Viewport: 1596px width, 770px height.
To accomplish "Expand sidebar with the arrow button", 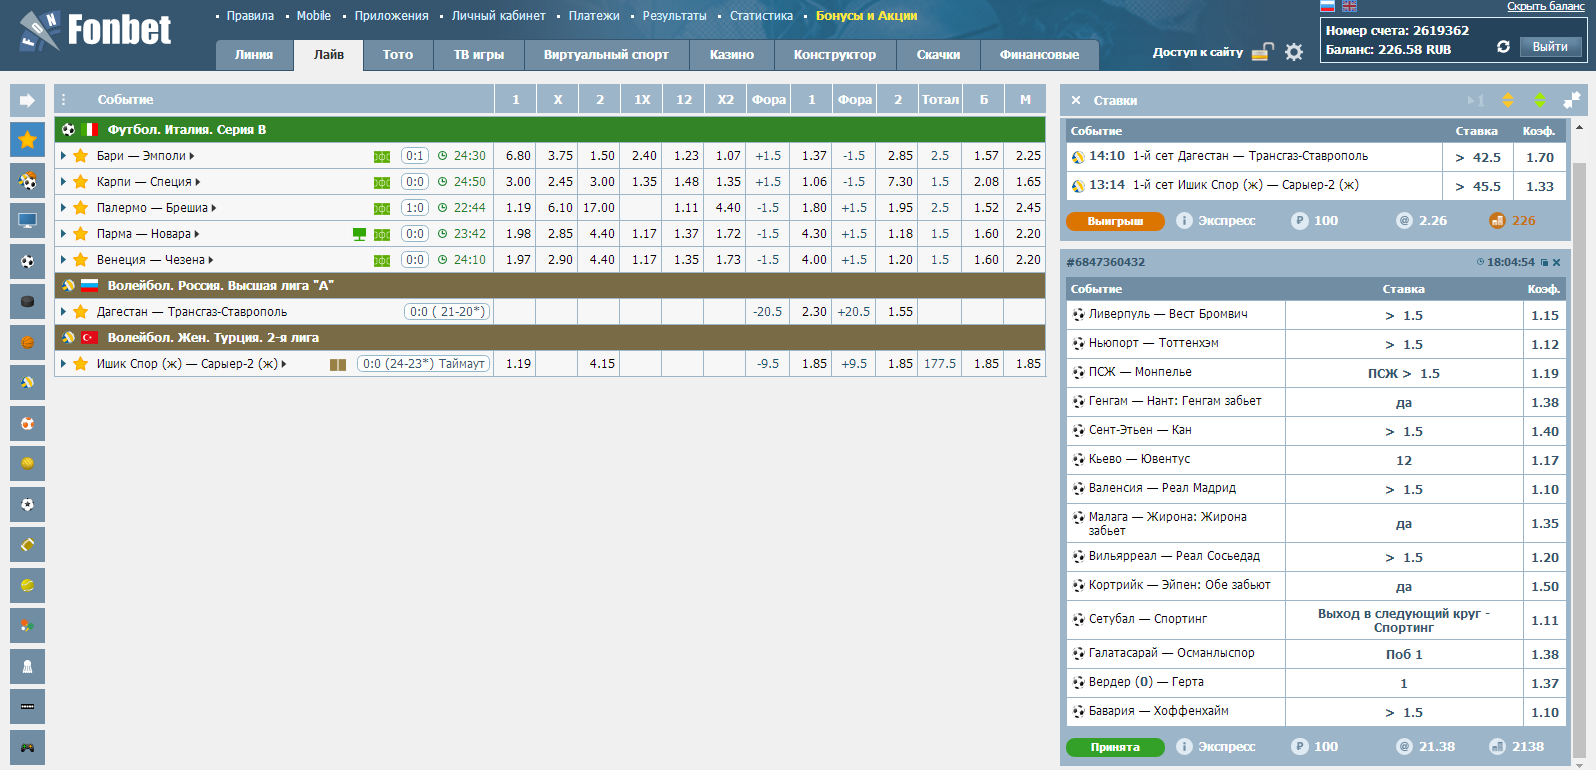I will (x=27, y=100).
